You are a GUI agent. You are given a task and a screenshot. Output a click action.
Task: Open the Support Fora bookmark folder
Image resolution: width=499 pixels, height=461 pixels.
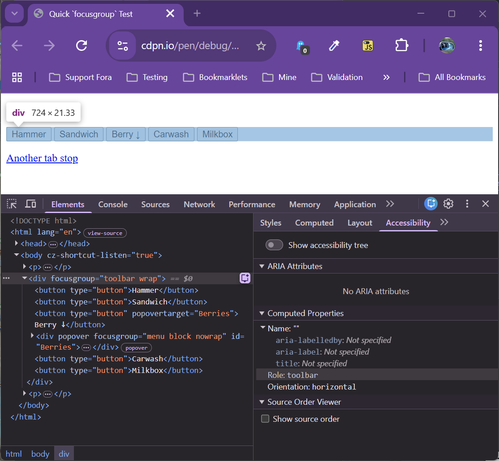pos(80,77)
